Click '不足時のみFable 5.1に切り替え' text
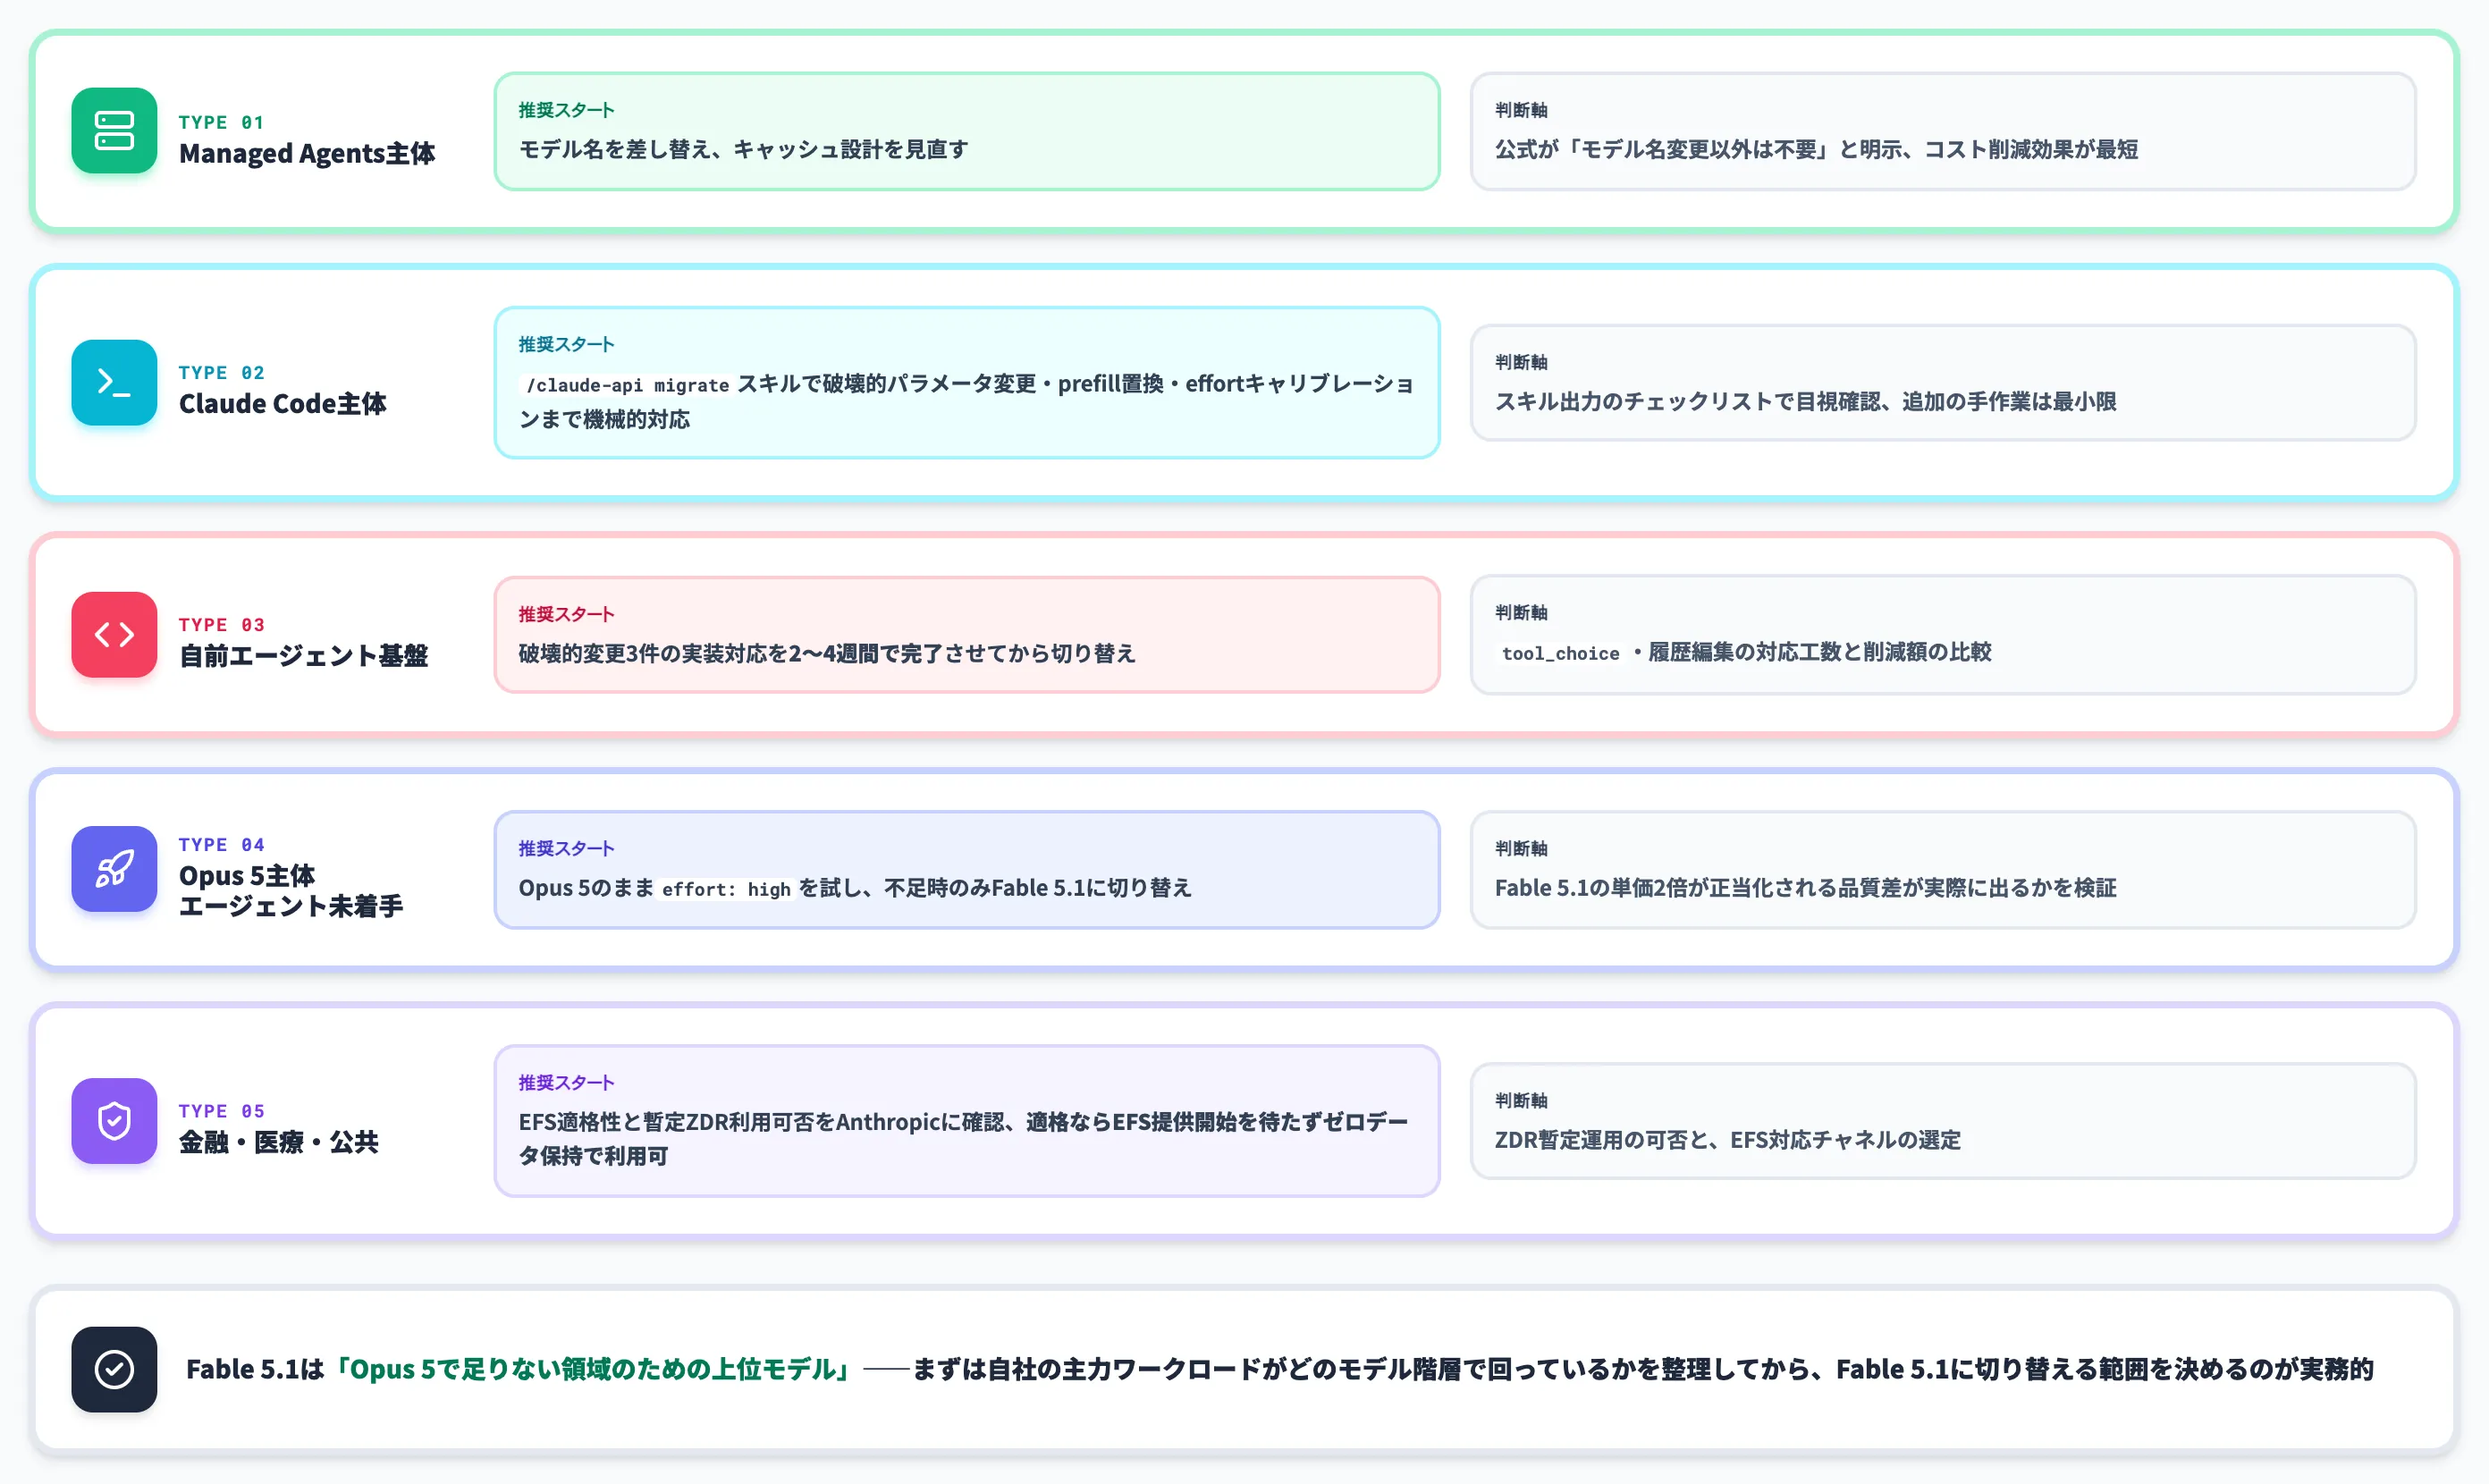 coord(1038,887)
